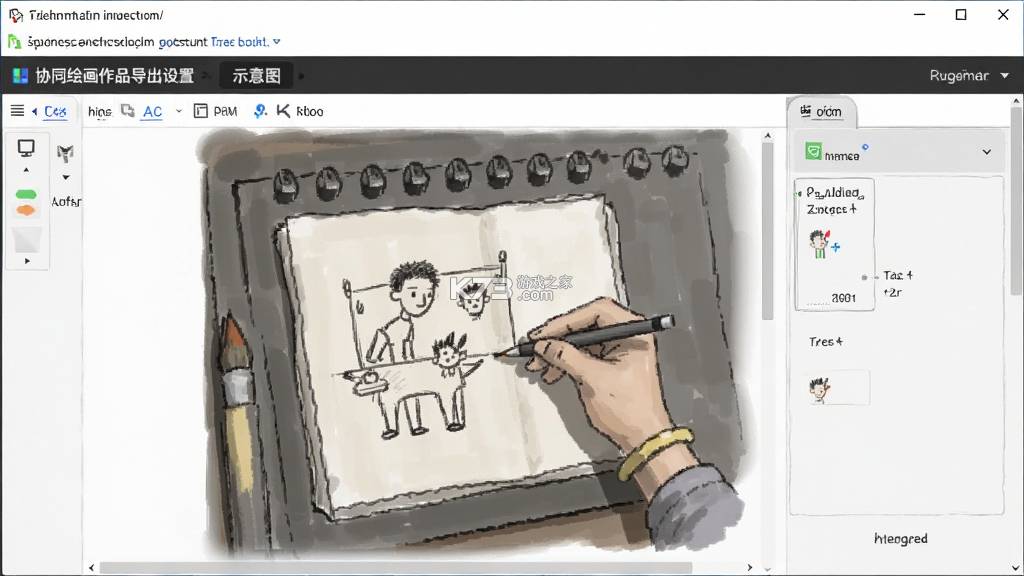The height and width of the screenshot is (576, 1024).
Task: Open the Rugemar user dropdown
Action: pyautogui.click(x=969, y=76)
